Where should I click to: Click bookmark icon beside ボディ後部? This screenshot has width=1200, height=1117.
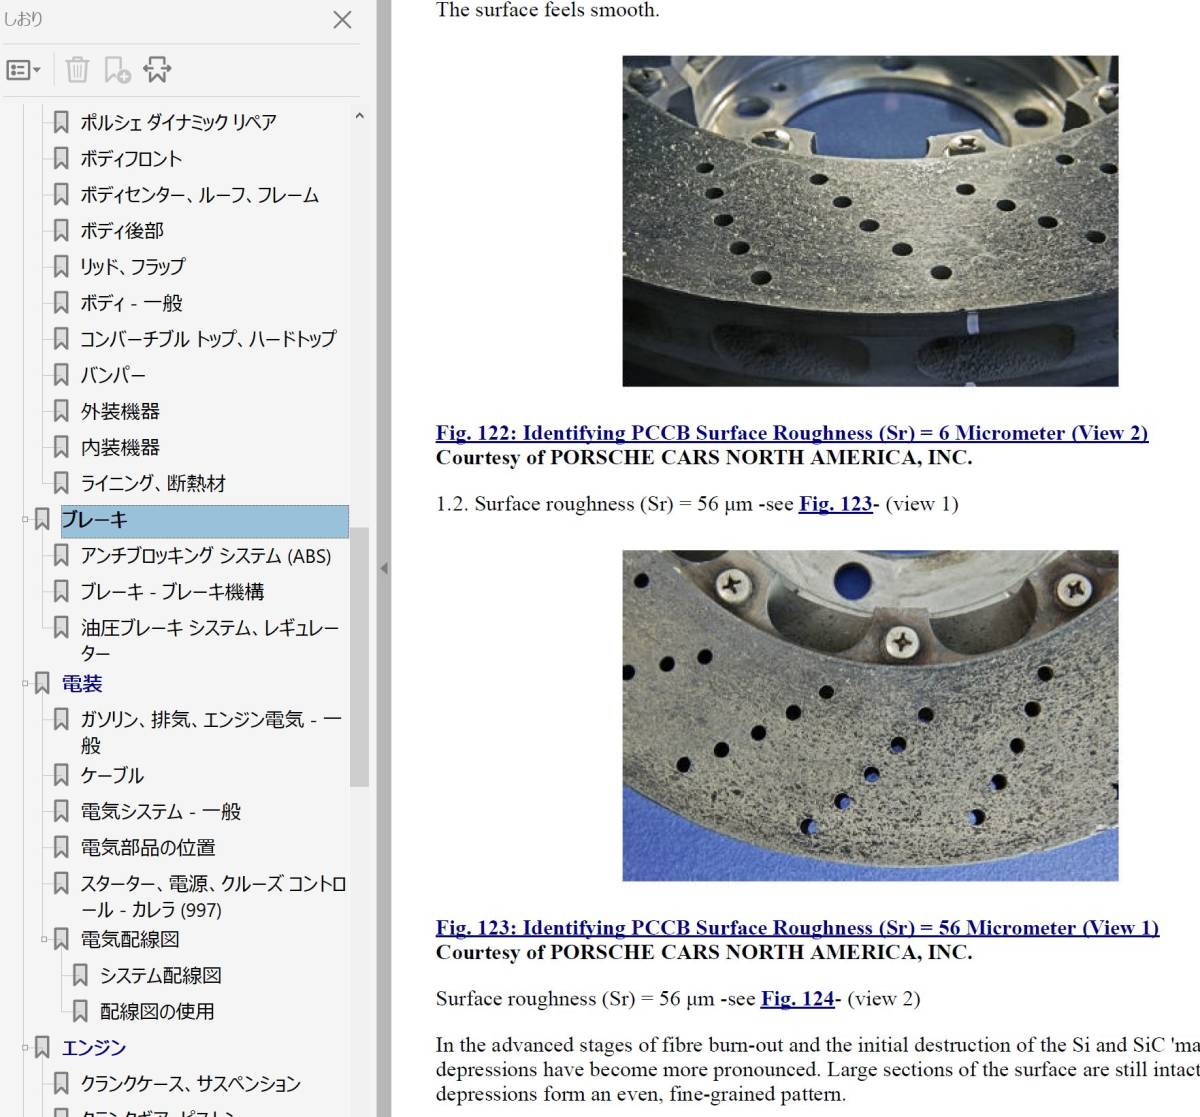pos(61,230)
